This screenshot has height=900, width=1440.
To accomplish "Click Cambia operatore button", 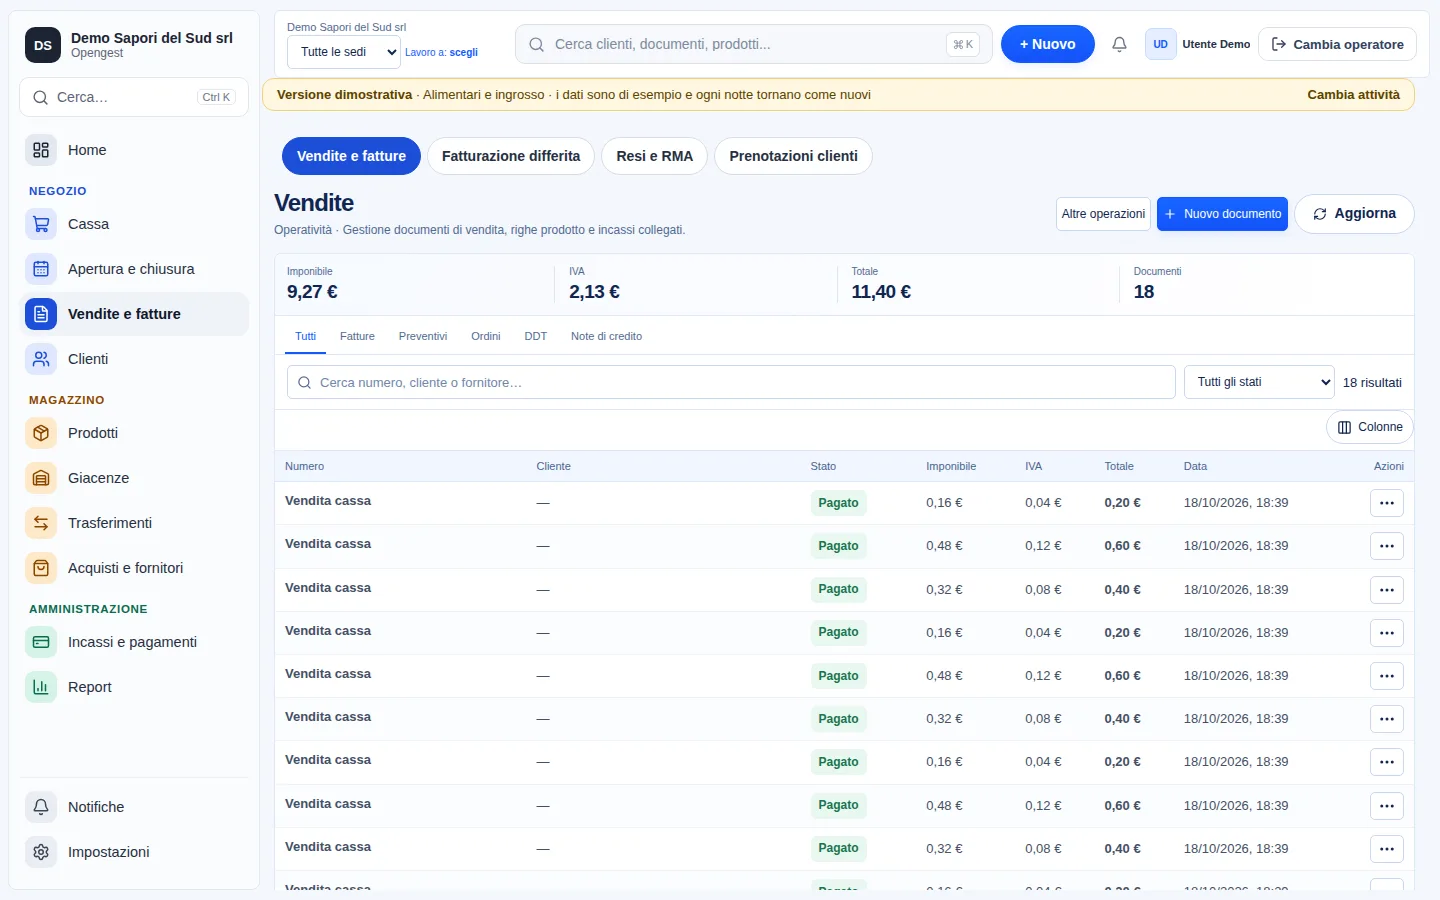I will coord(1338,44).
